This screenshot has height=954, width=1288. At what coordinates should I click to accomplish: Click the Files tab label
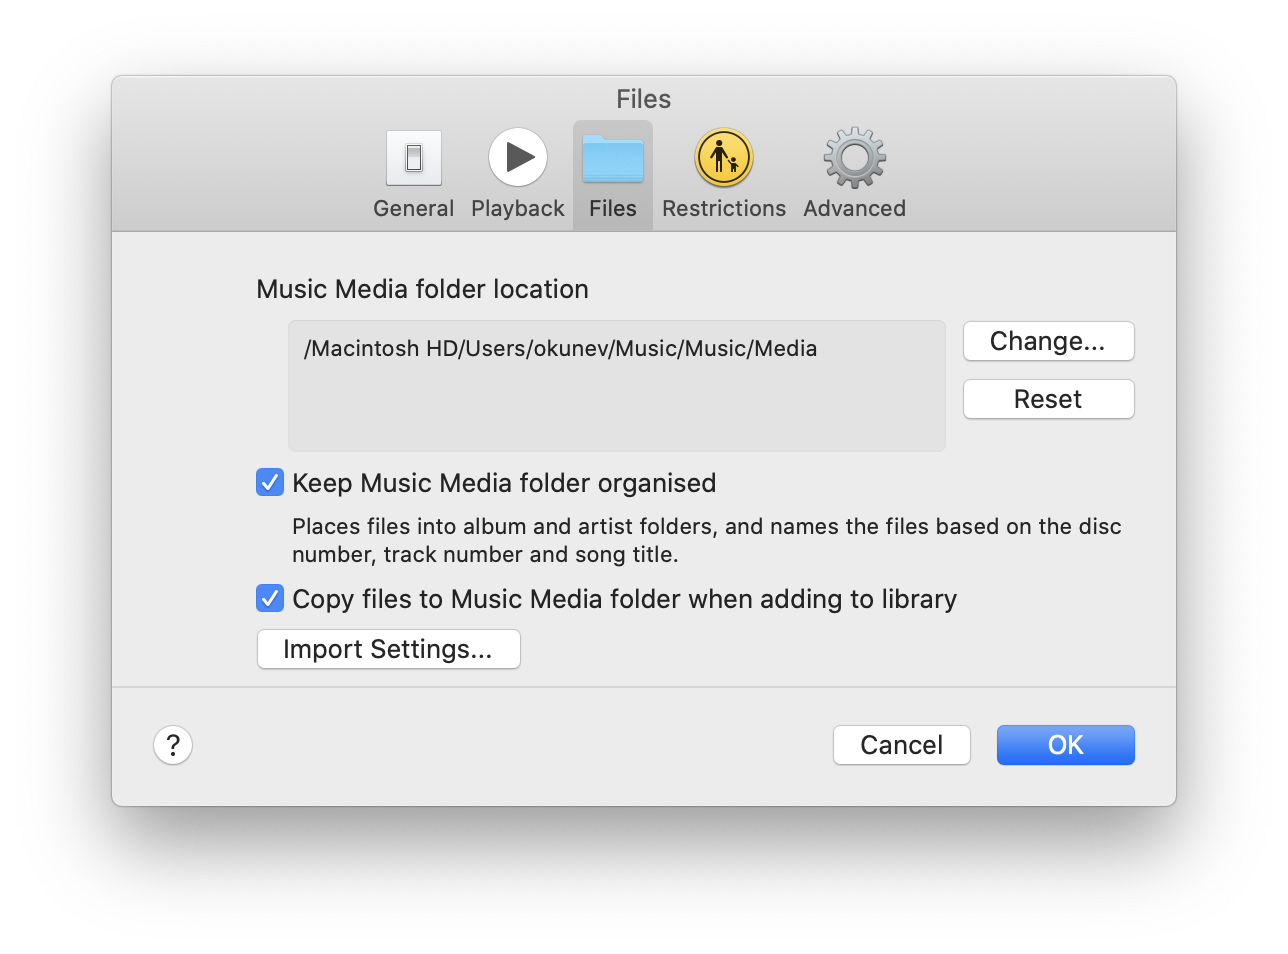[x=613, y=208]
